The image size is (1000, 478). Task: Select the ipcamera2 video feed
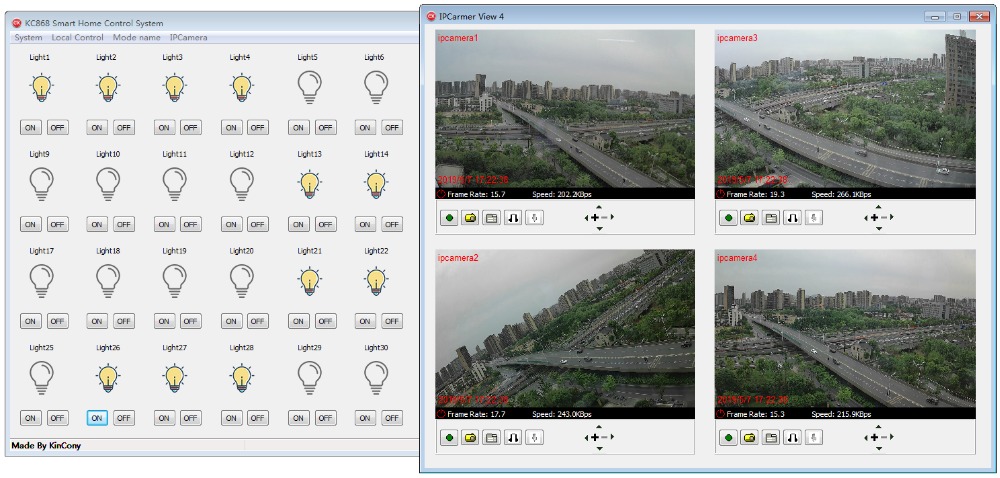tap(565, 328)
